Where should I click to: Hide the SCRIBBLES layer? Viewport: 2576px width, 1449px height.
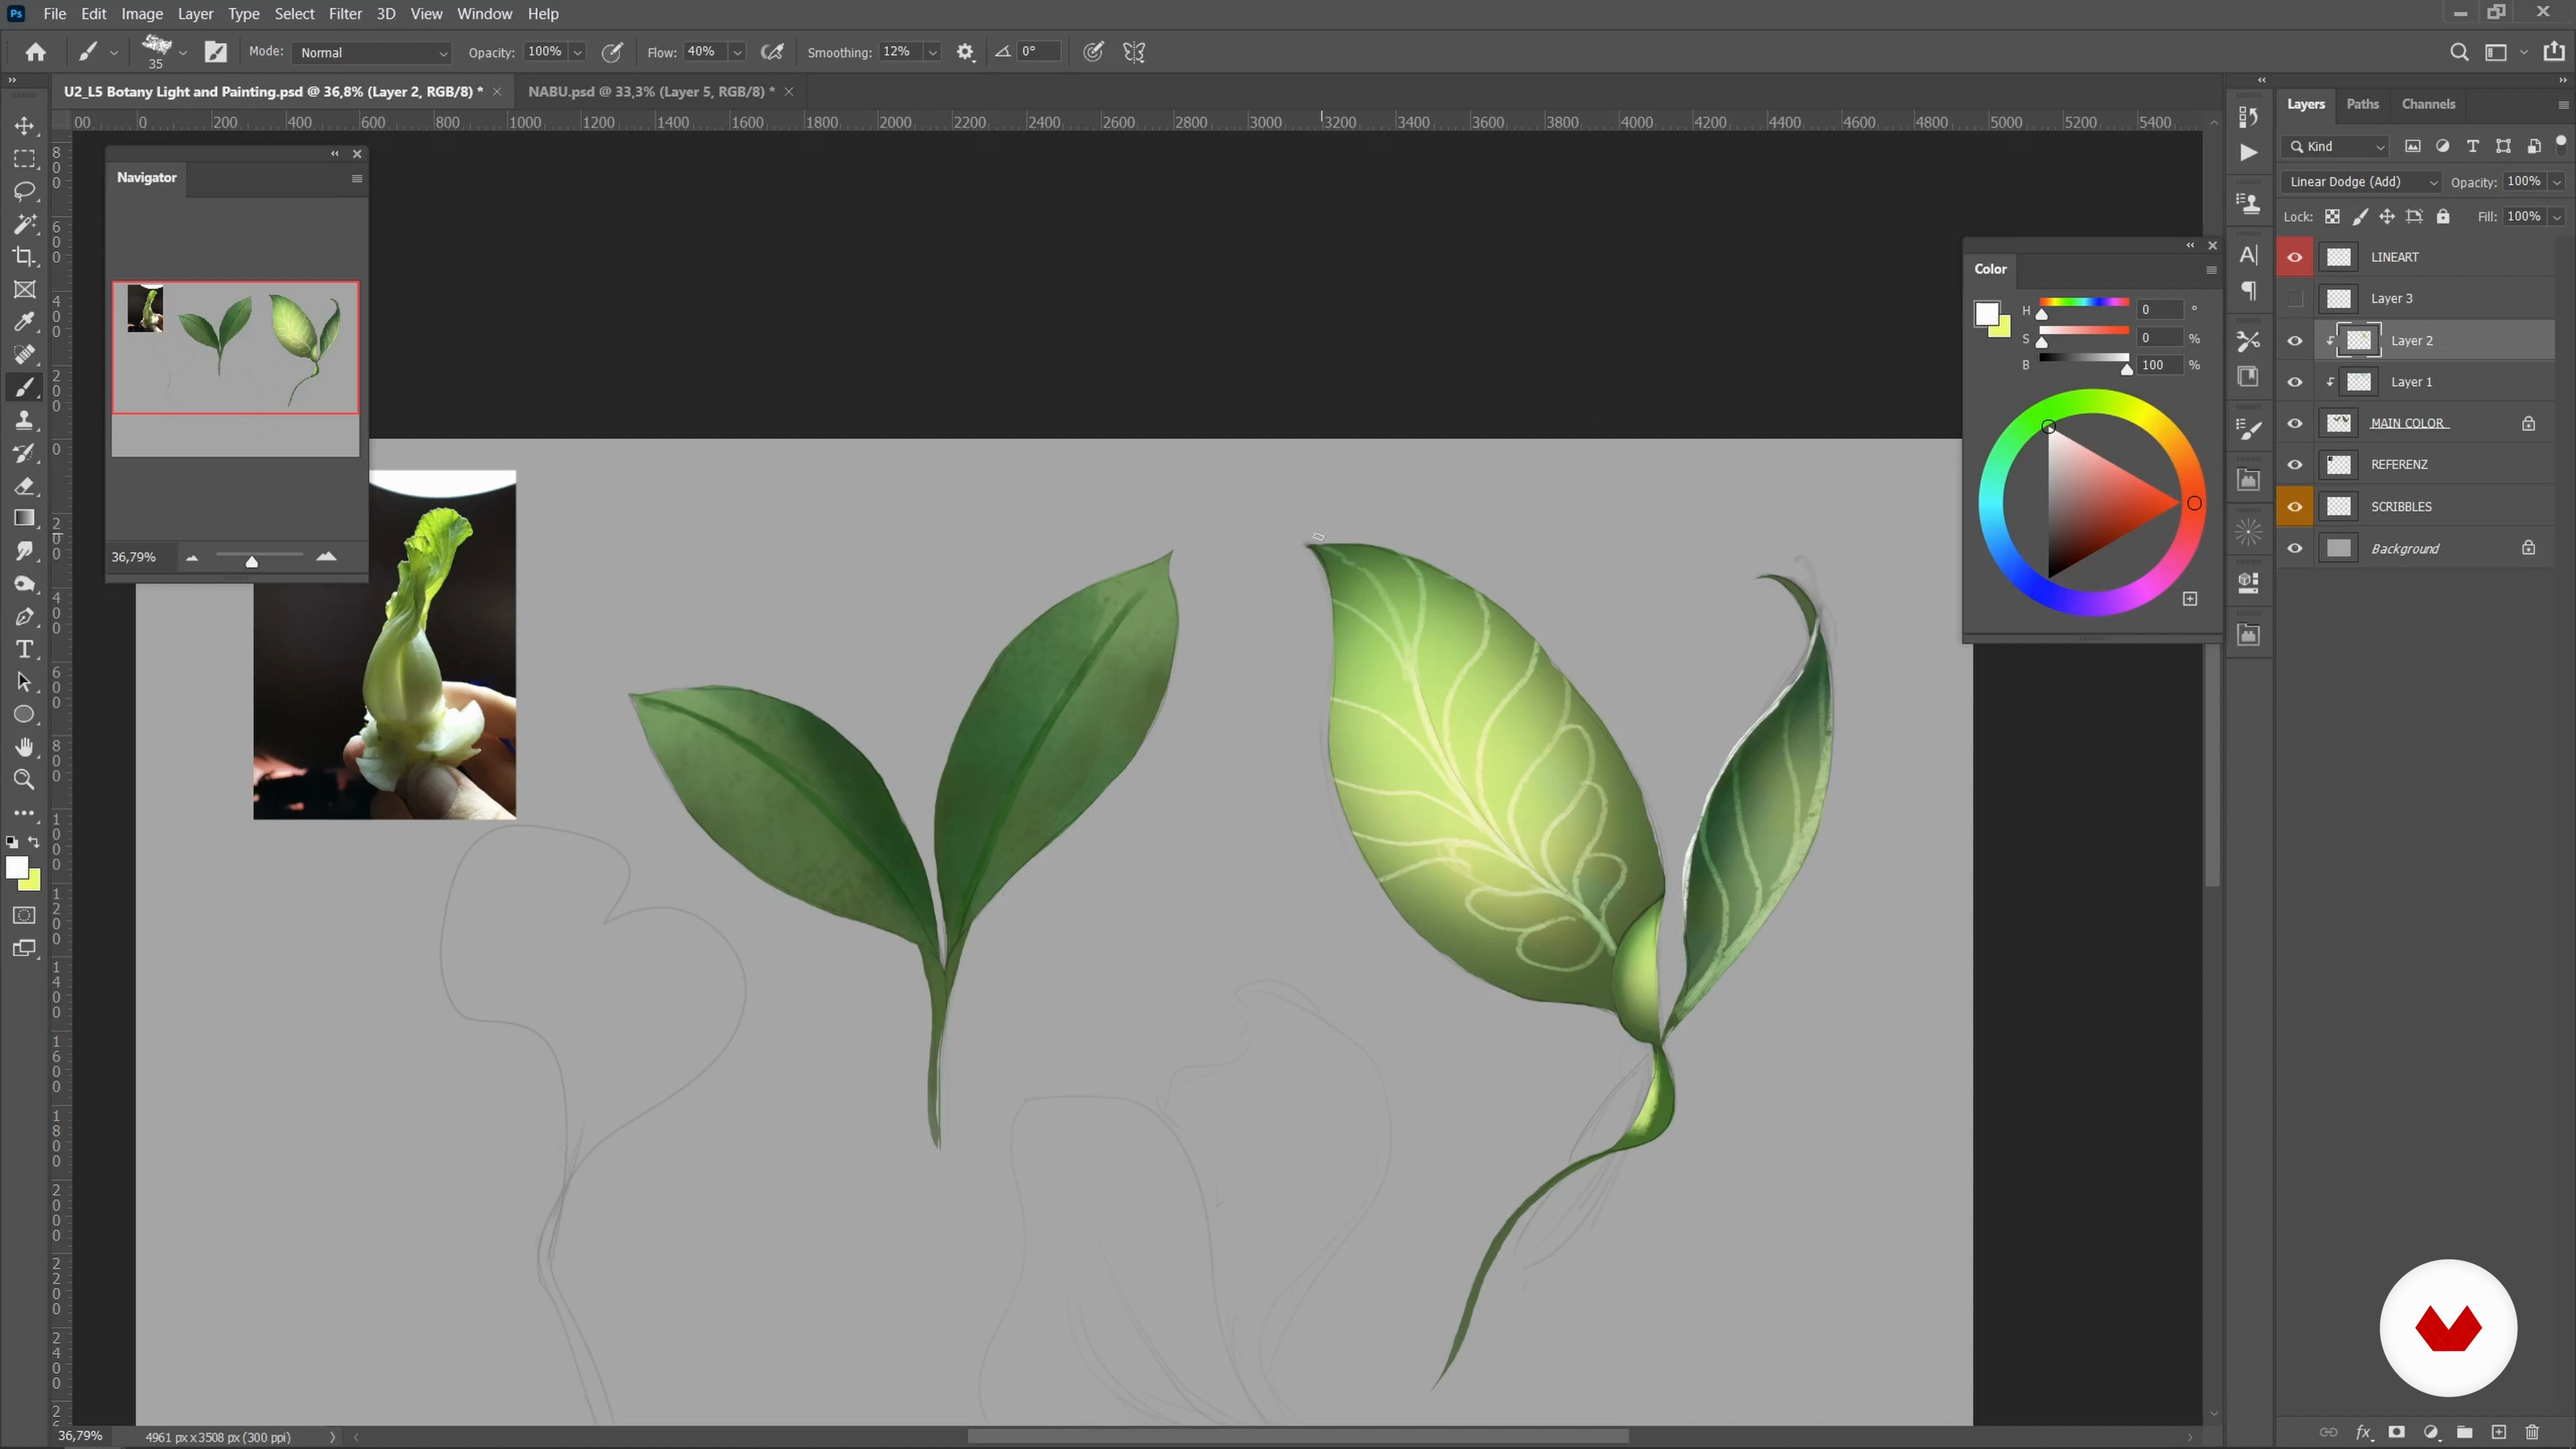point(2295,507)
